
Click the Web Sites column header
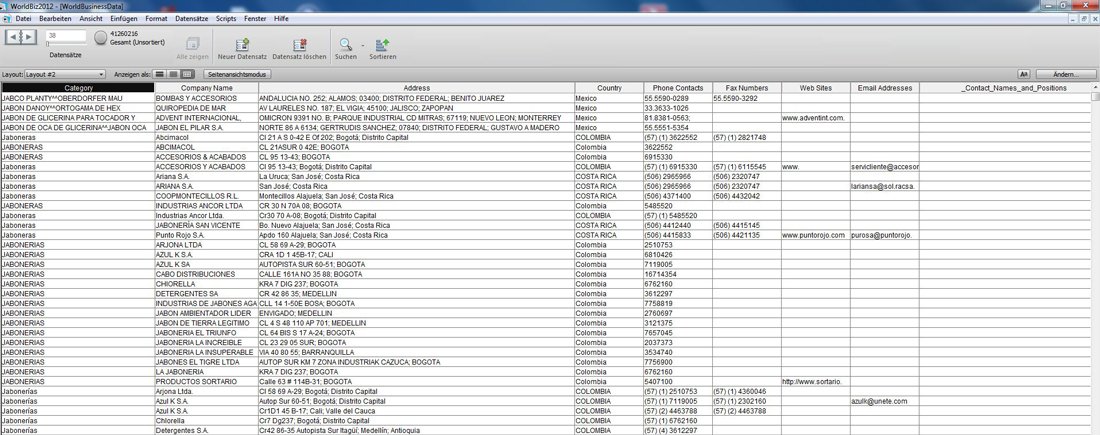[816, 88]
